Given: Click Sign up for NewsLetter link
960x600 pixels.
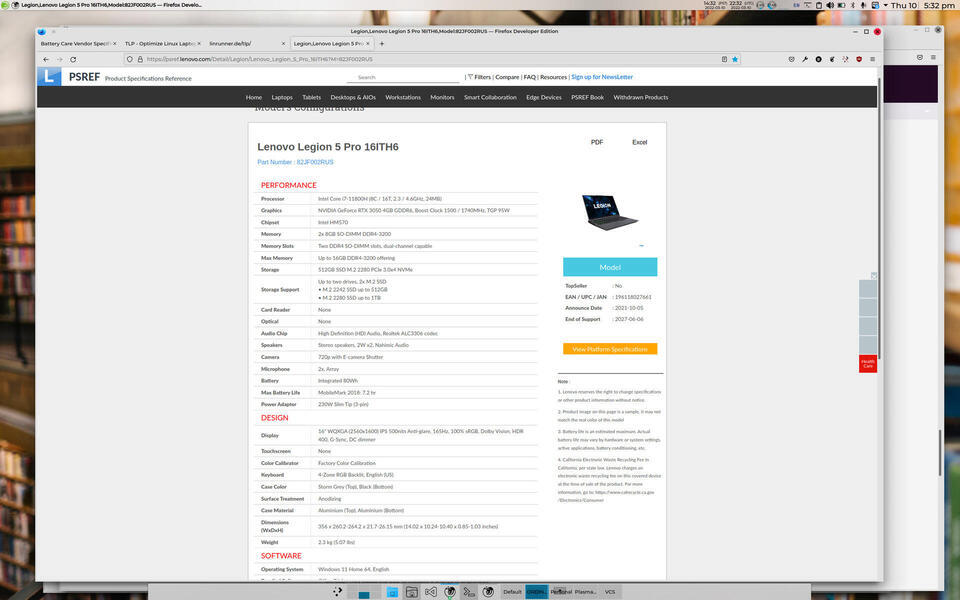Looking at the screenshot, I should [602, 77].
